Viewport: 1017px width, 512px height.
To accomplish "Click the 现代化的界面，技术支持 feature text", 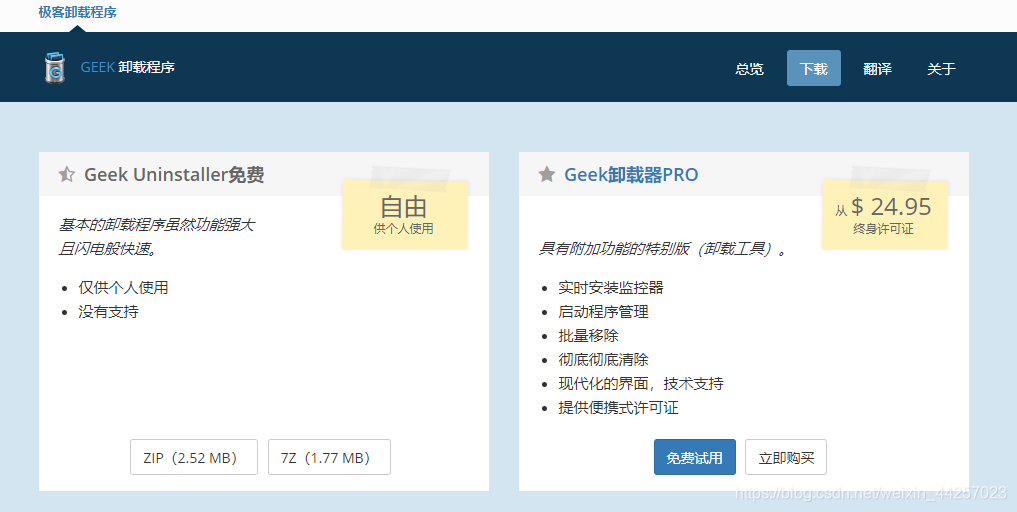I will 641,384.
